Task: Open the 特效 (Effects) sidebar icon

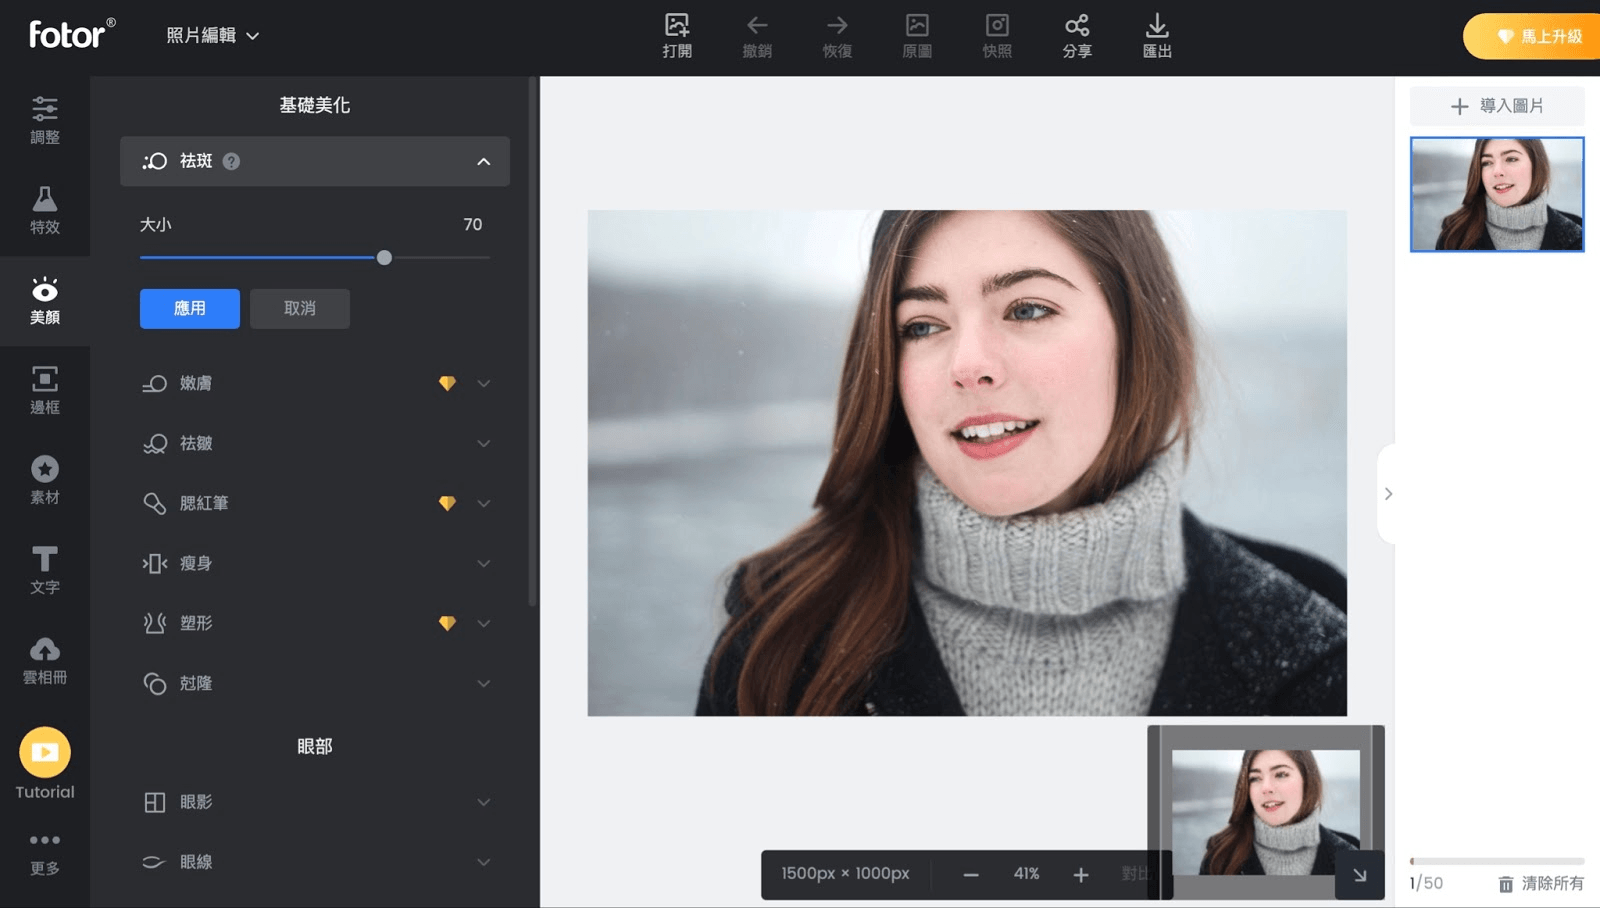Action: tap(44, 210)
